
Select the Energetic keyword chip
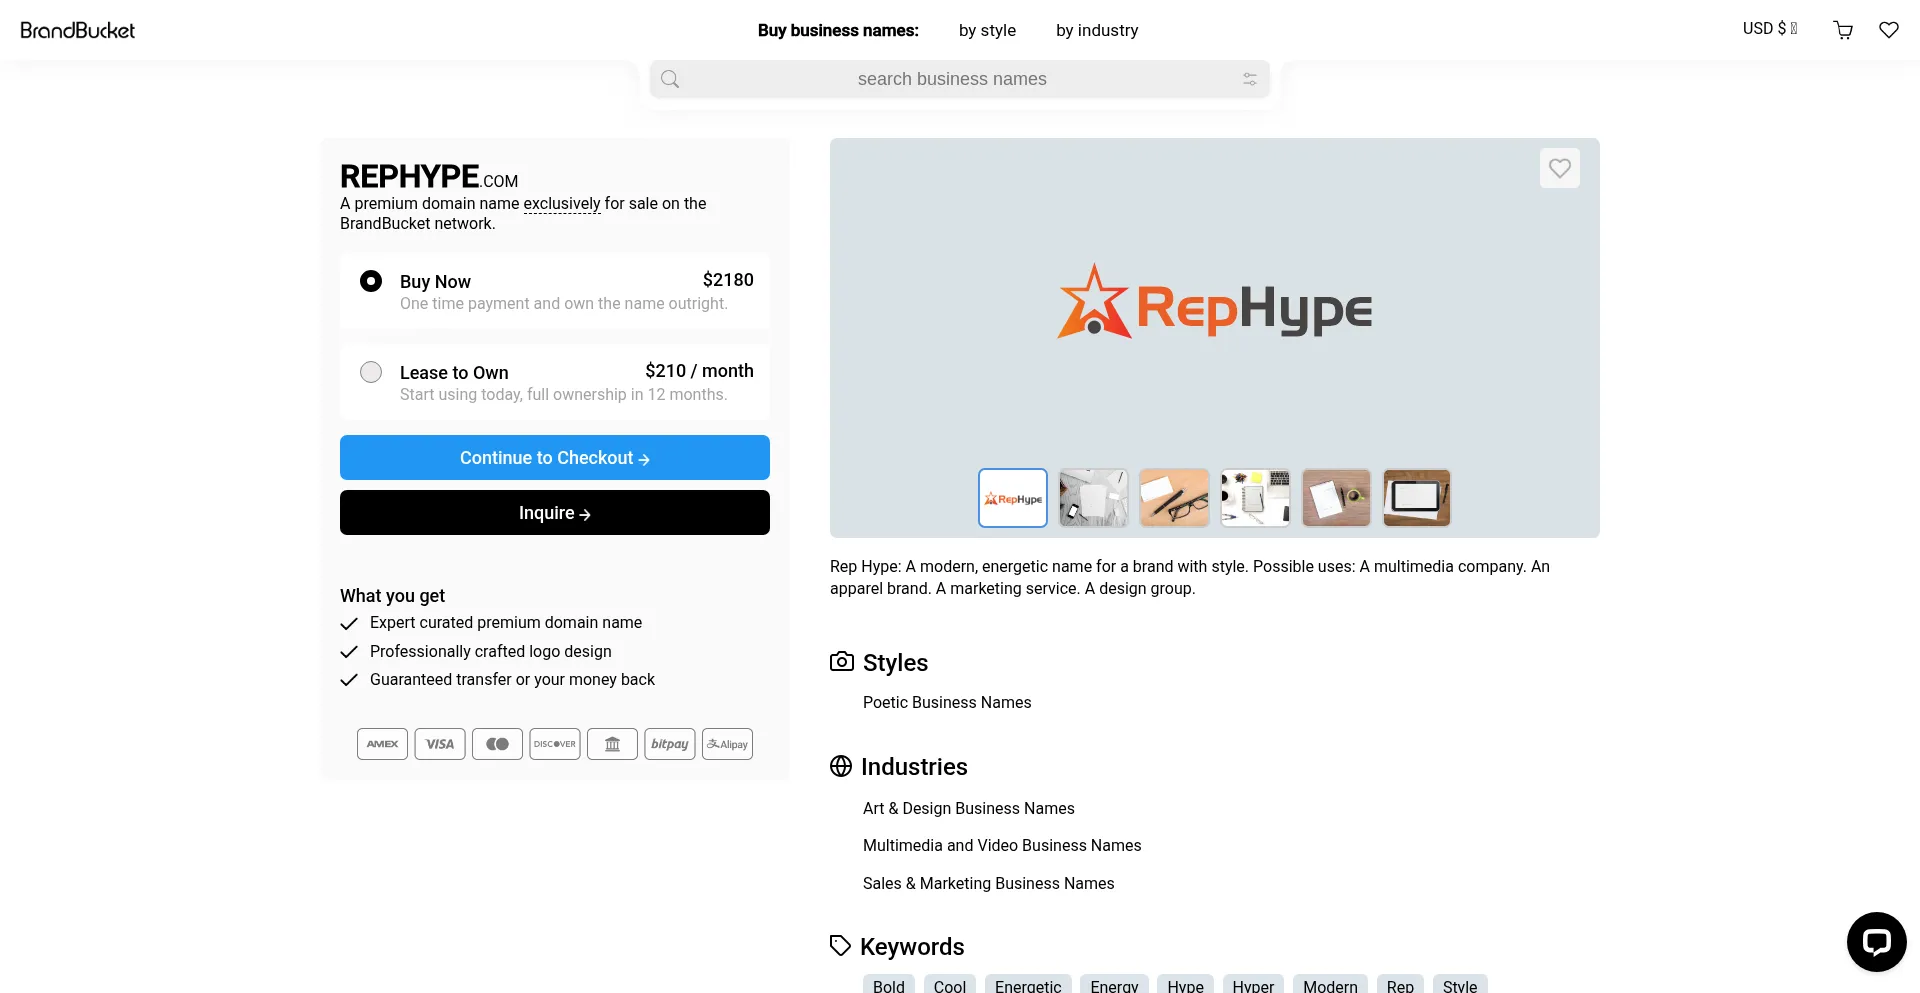[x=1028, y=985]
